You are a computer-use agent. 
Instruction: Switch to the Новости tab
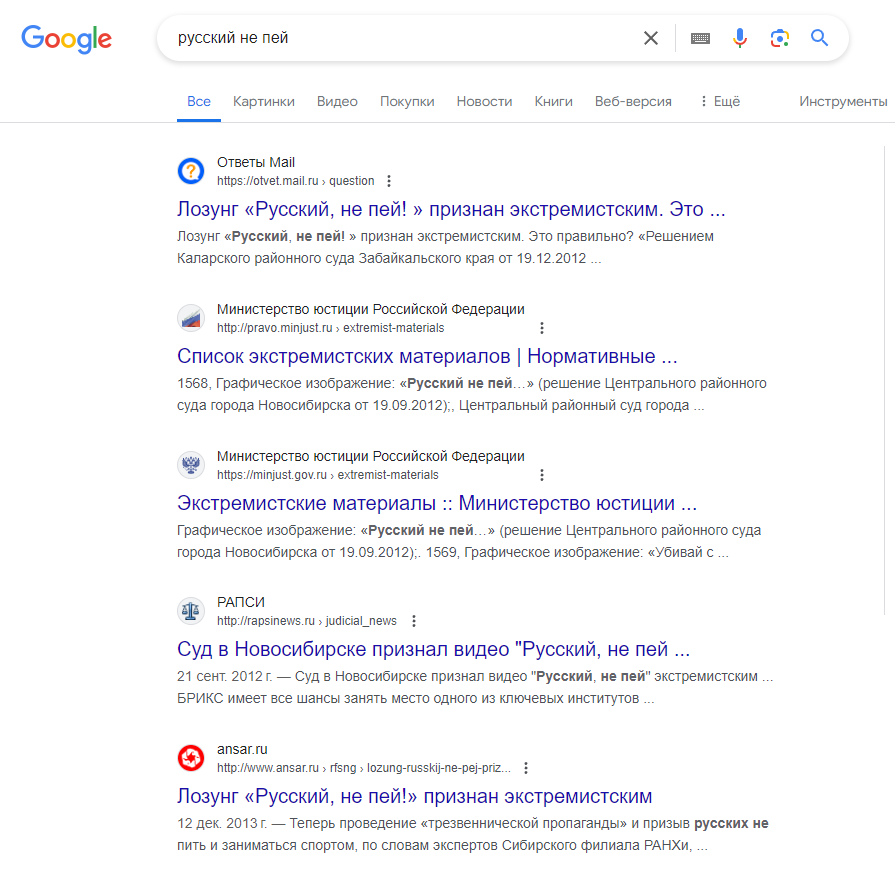[484, 101]
